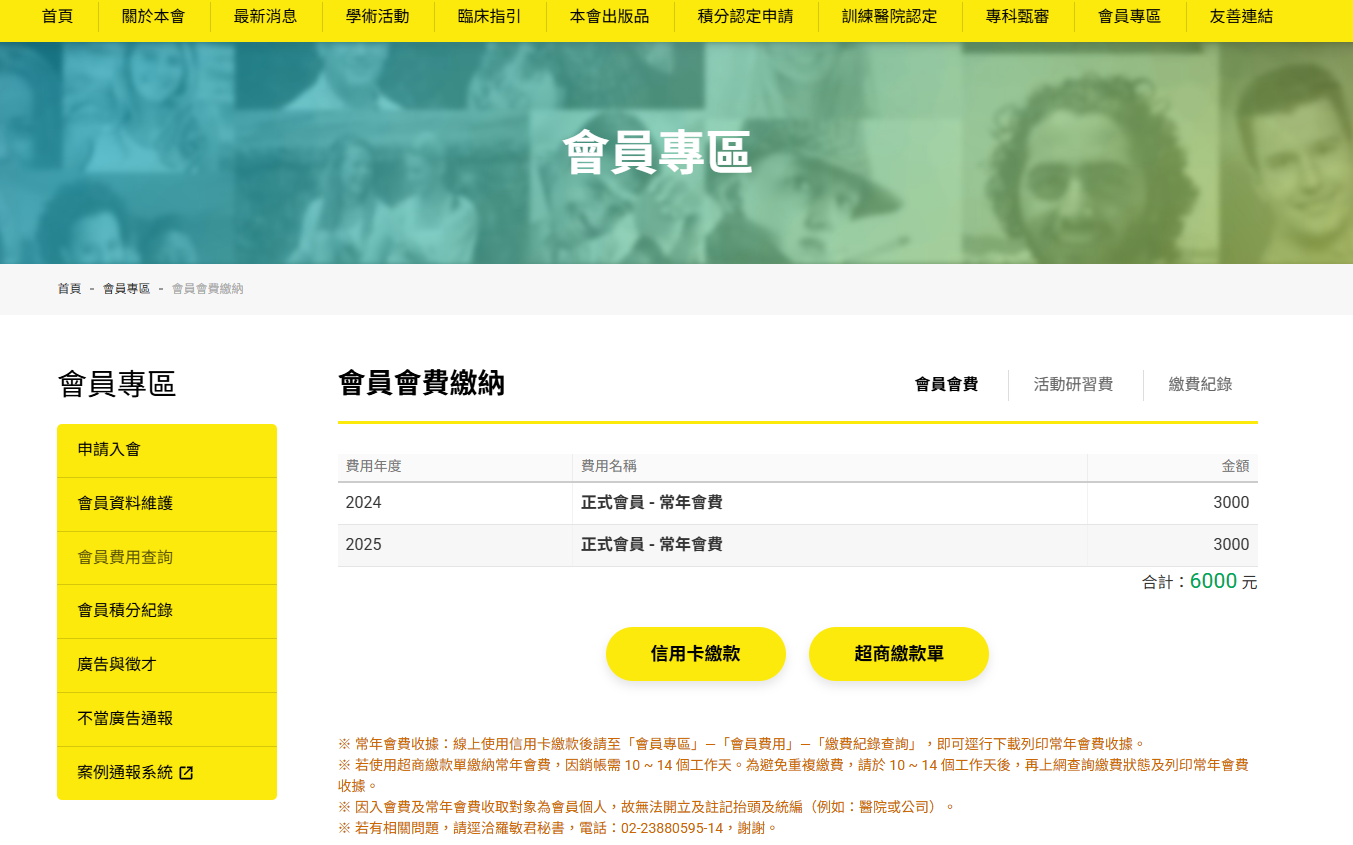Click 正式會員 - 常年會費 in the 2025 row
This screenshot has width=1353, height=845.
pyautogui.click(x=652, y=545)
